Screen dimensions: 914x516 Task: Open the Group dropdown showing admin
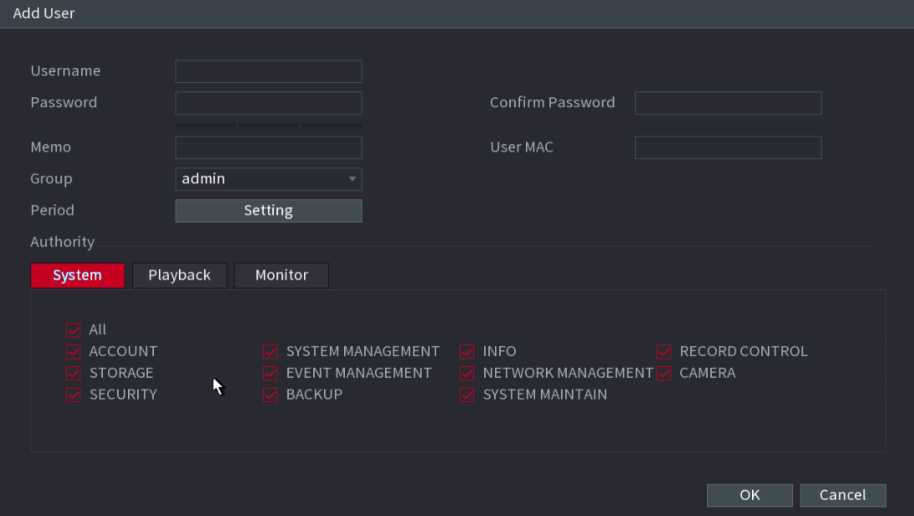pyautogui.click(x=268, y=179)
